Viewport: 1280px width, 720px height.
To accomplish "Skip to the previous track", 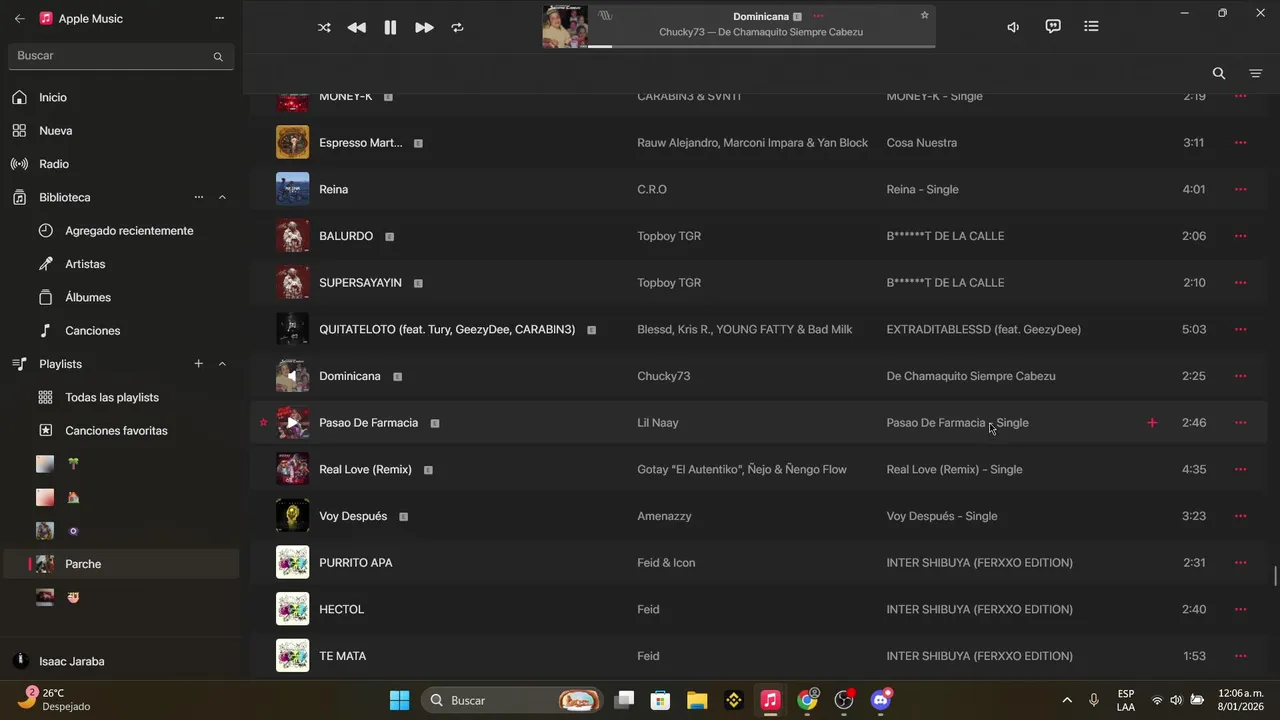I will tap(356, 28).
